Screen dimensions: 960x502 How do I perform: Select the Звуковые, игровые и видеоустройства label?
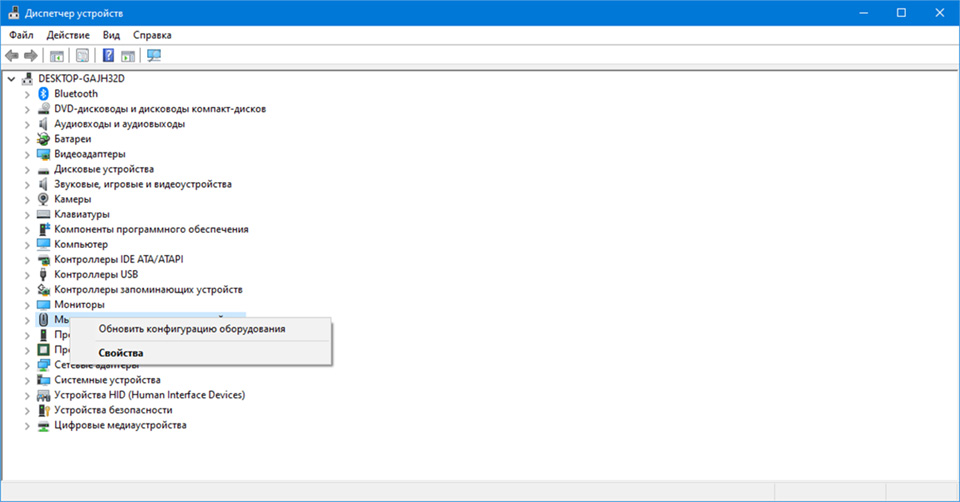coord(143,184)
